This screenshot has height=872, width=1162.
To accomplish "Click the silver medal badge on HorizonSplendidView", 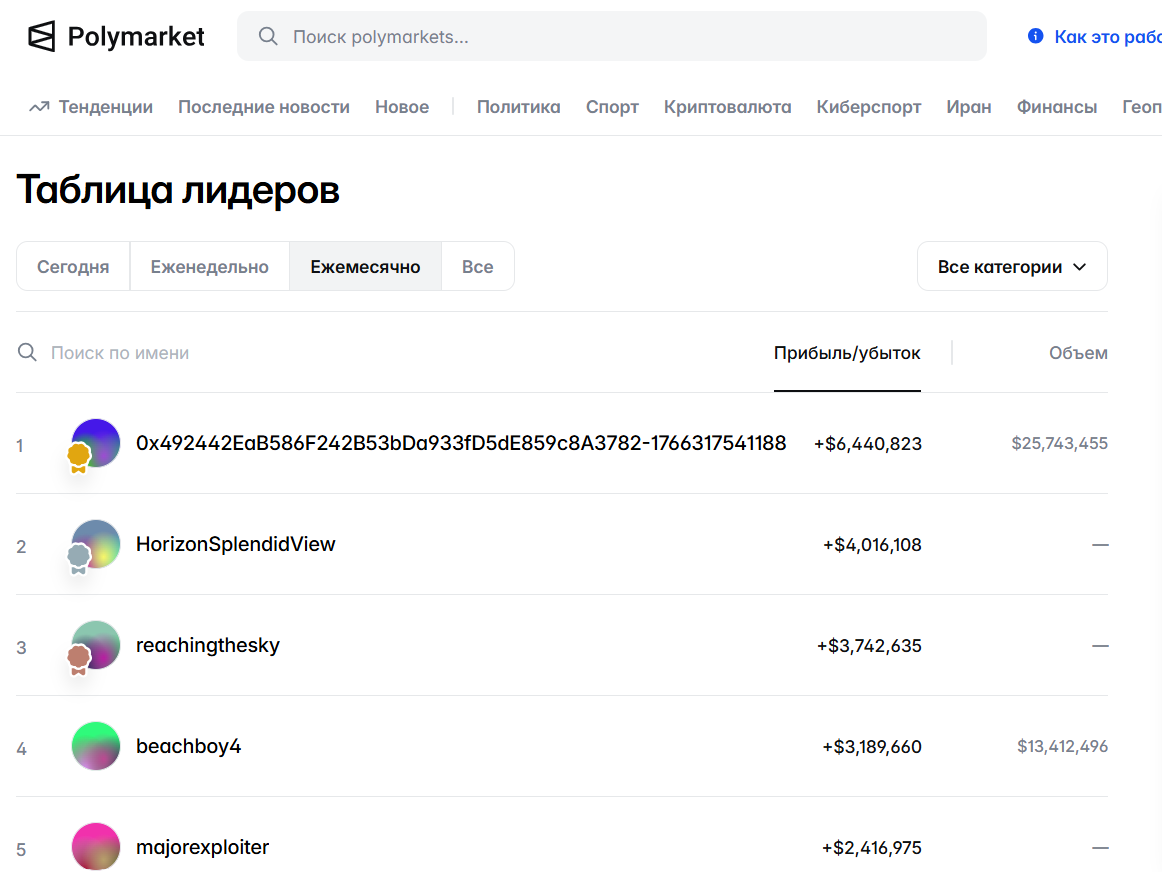I will [x=78, y=558].
